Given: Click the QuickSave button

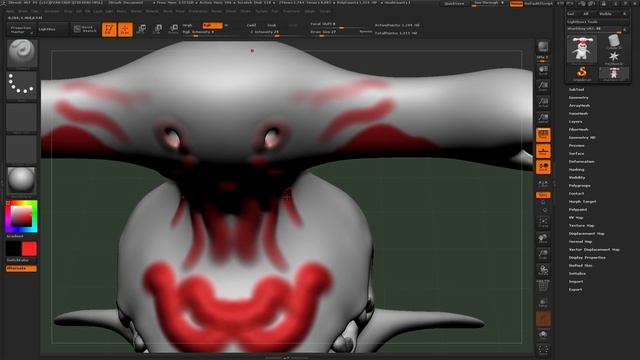Looking at the screenshot, I should tap(454, 4).
